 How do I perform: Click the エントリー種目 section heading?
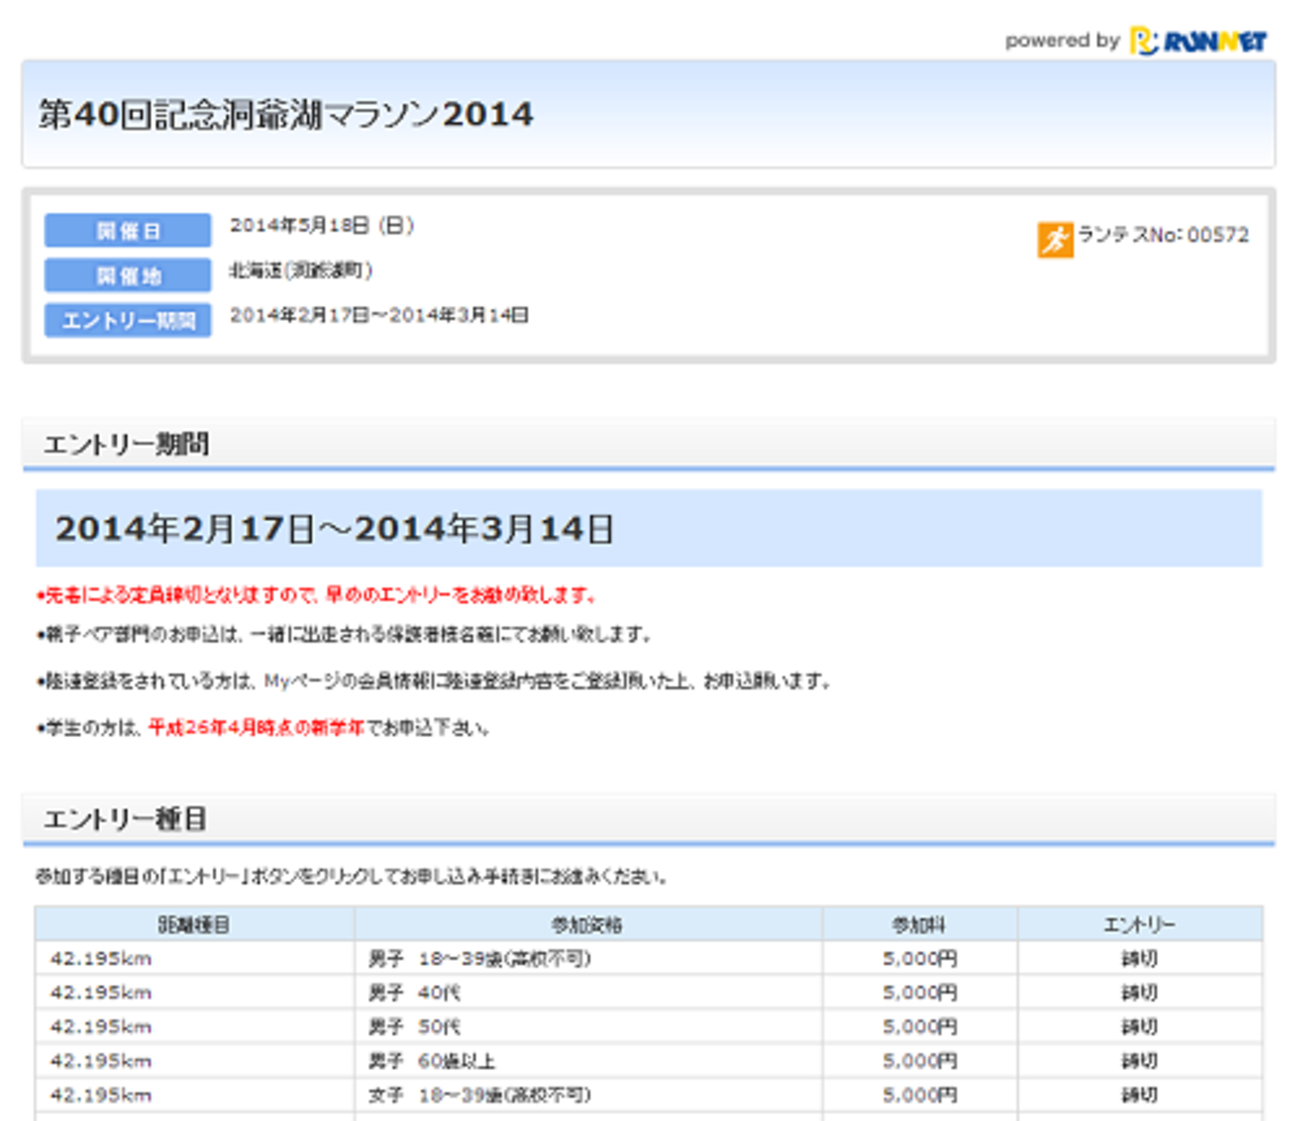[x=125, y=819]
